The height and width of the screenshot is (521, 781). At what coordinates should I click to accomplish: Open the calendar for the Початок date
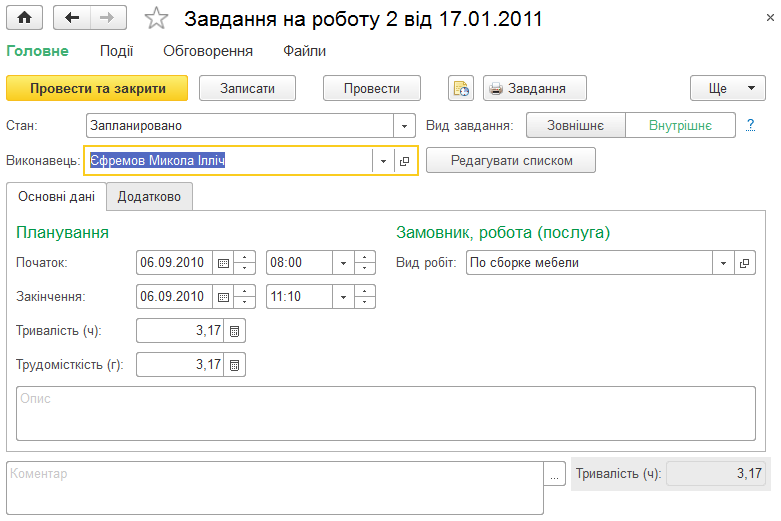pyautogui.click(x=223, y=263)
